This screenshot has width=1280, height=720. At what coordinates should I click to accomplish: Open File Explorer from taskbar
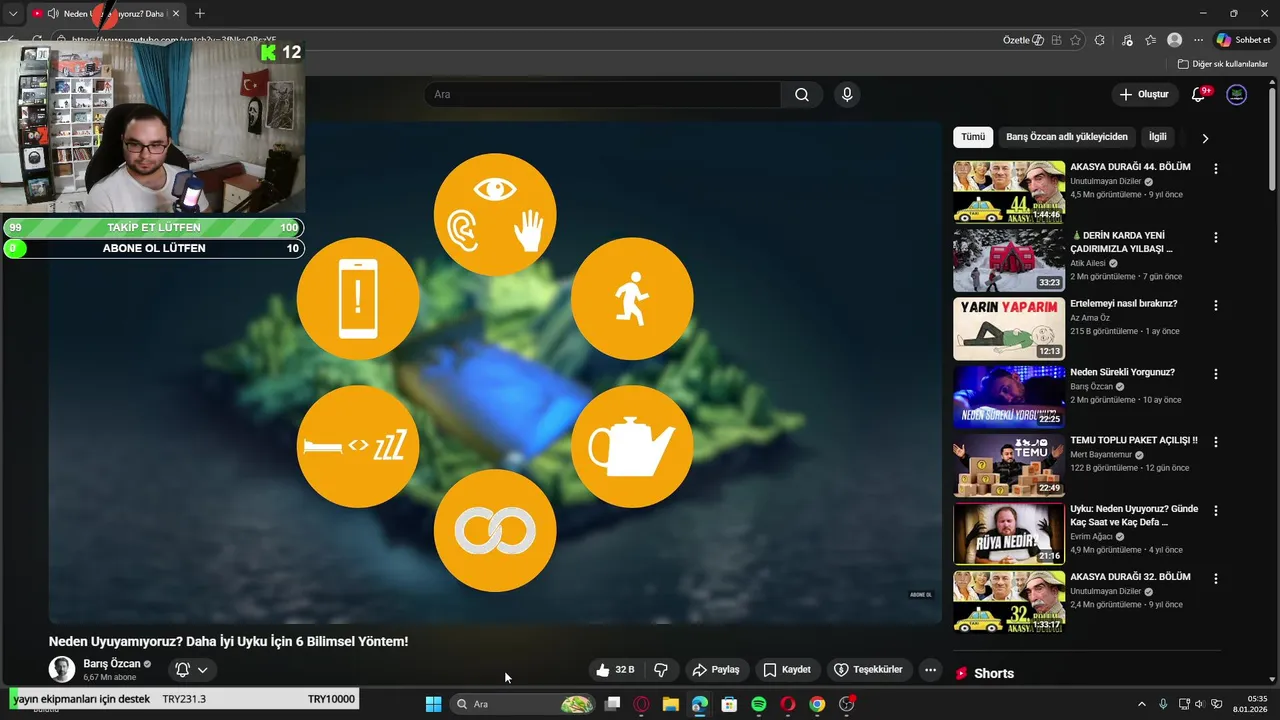pos(671,704)
